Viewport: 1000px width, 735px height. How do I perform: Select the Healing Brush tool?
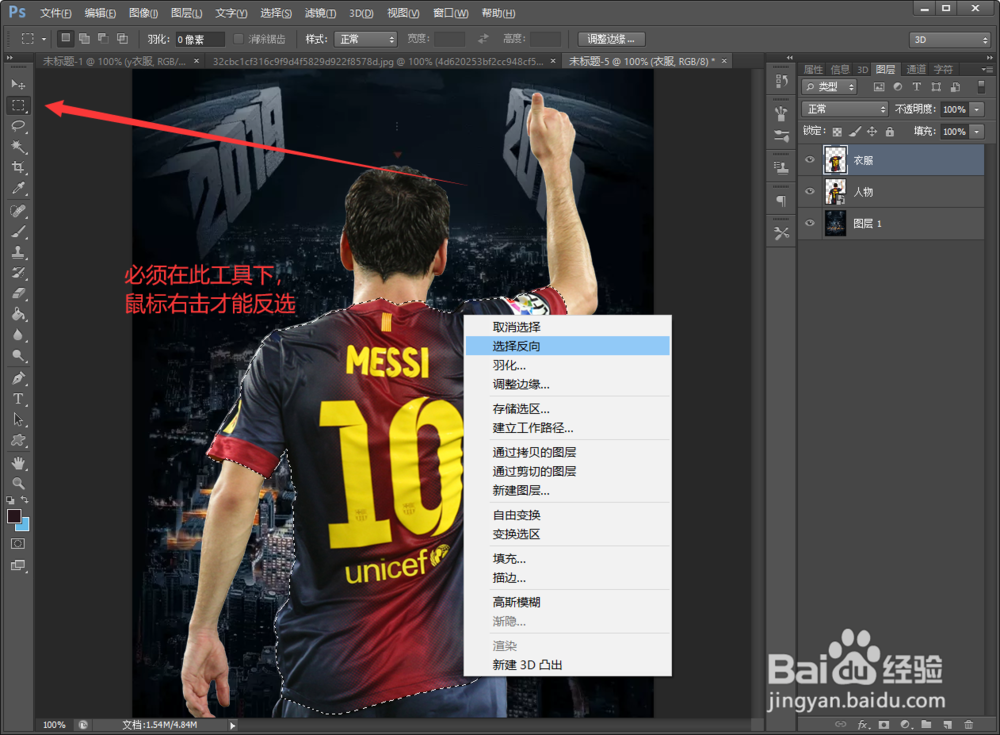18,211
